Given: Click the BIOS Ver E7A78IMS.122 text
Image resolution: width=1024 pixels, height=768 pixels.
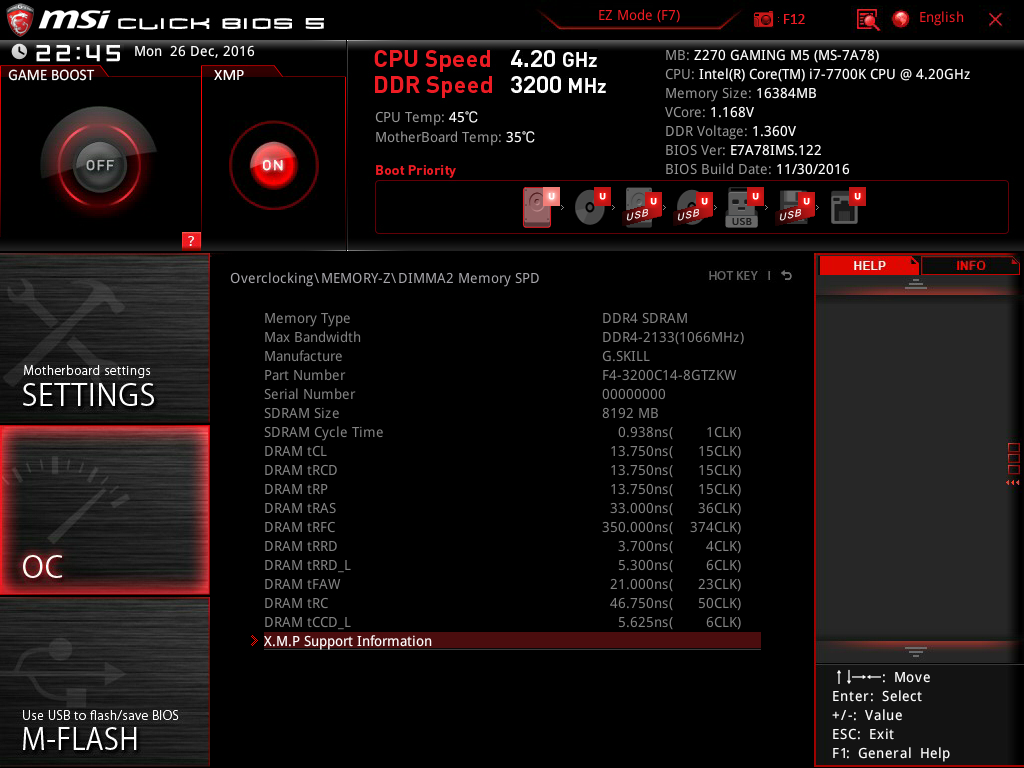Looking at the screenshot, I should (743, 150).
